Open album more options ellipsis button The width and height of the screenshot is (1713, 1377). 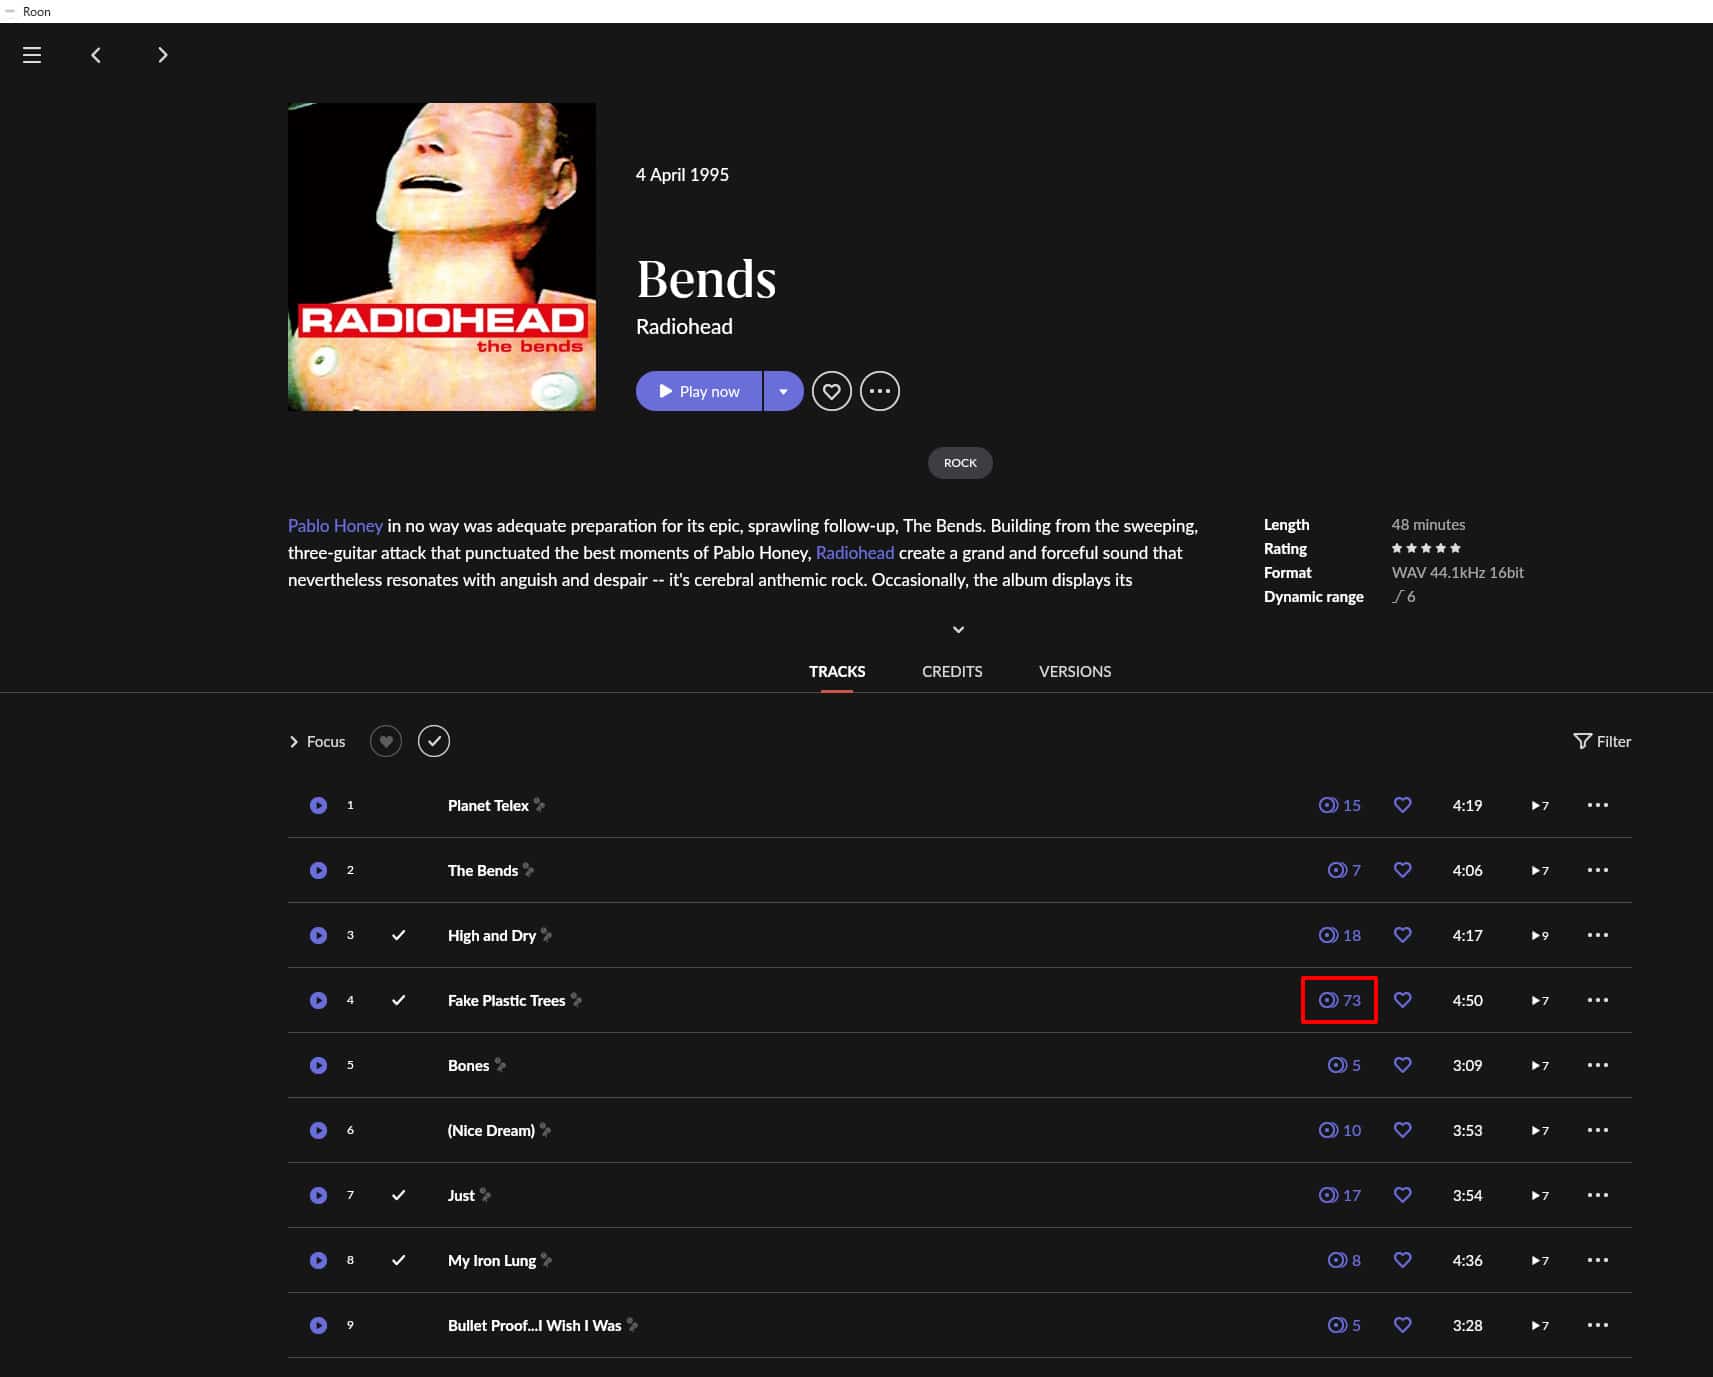(880, 391)
